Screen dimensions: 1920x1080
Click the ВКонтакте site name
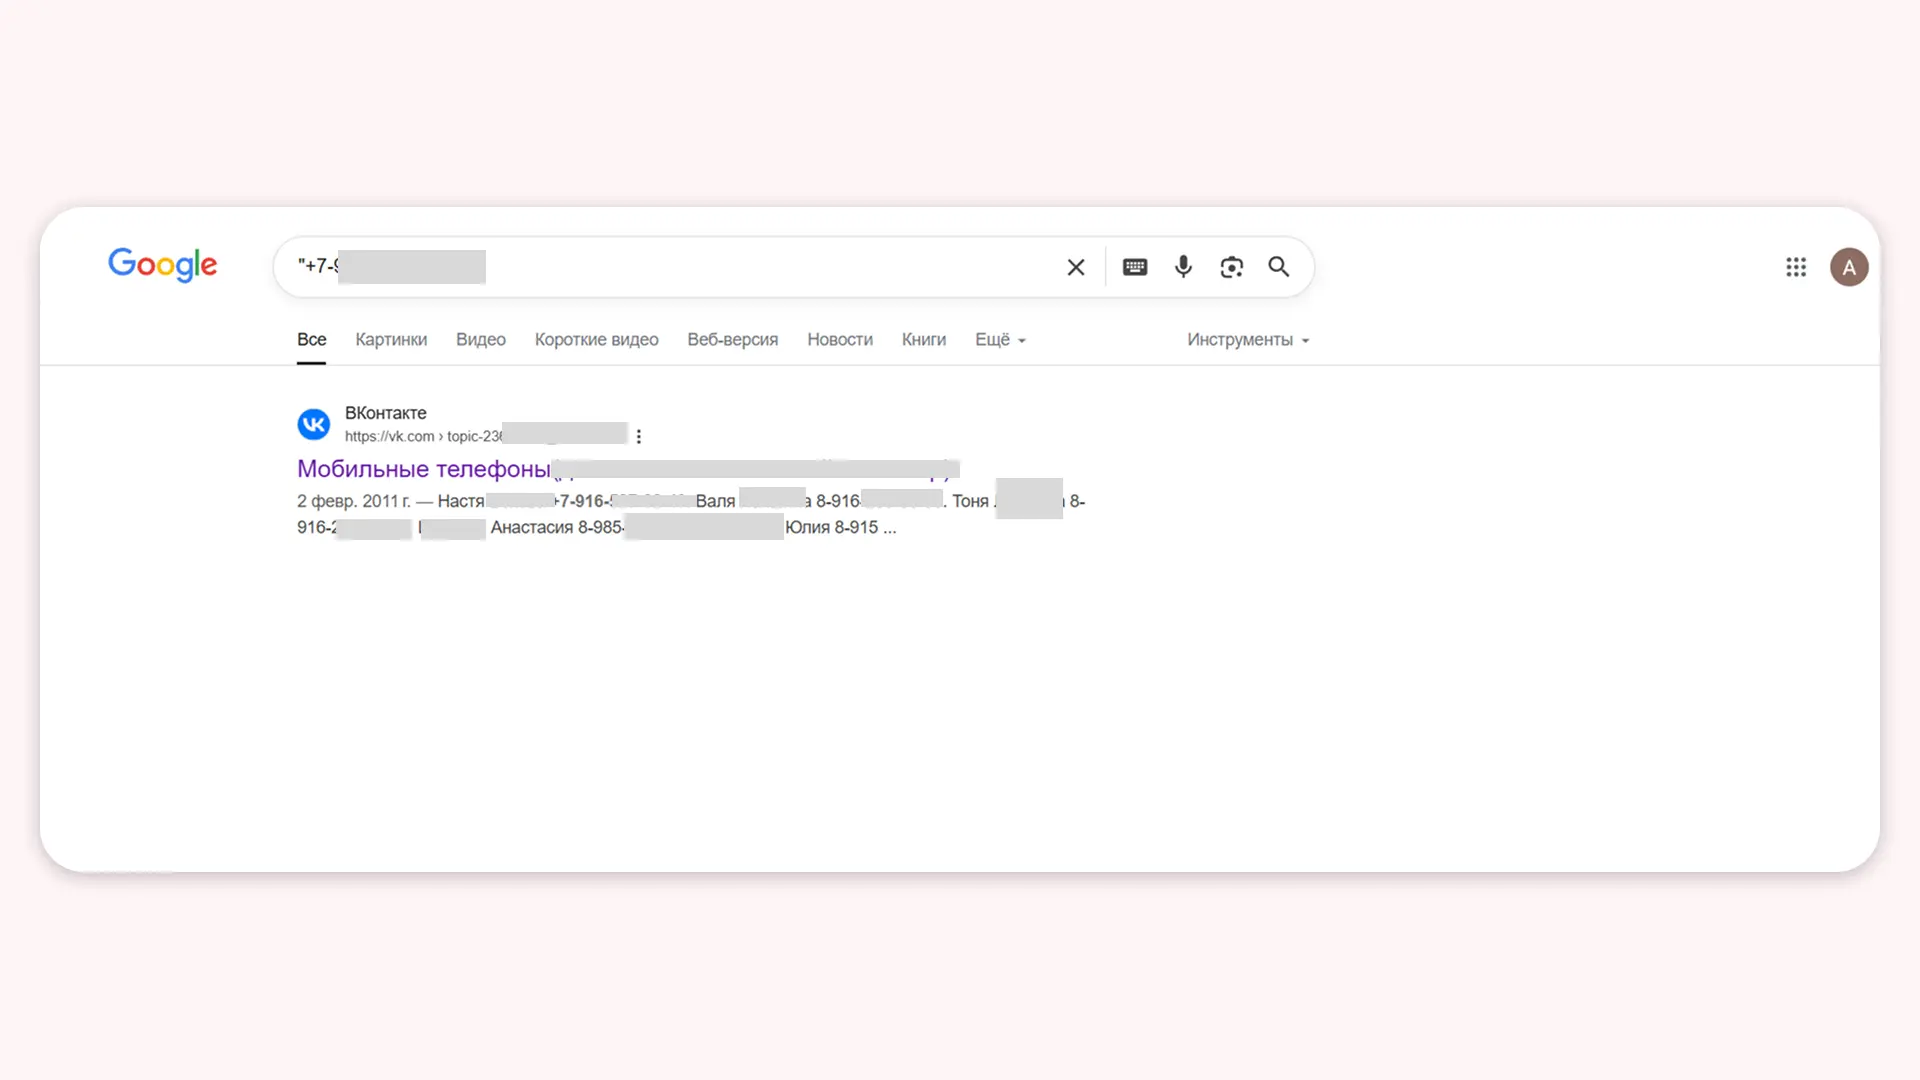[x=386, y=413]
